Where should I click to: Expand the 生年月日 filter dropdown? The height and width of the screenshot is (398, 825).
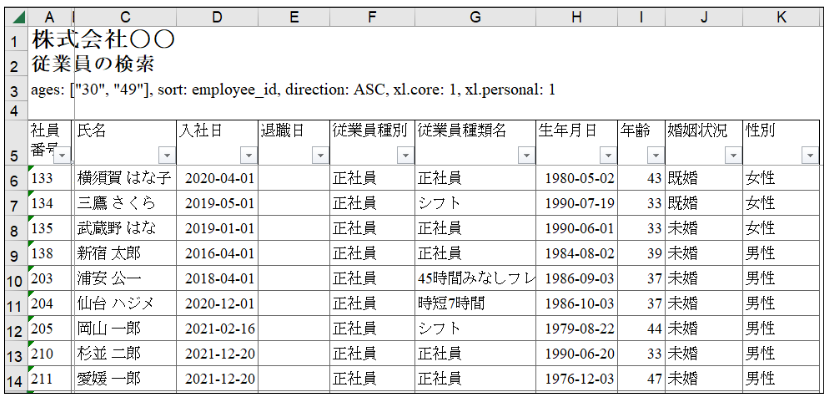[608, 155]
